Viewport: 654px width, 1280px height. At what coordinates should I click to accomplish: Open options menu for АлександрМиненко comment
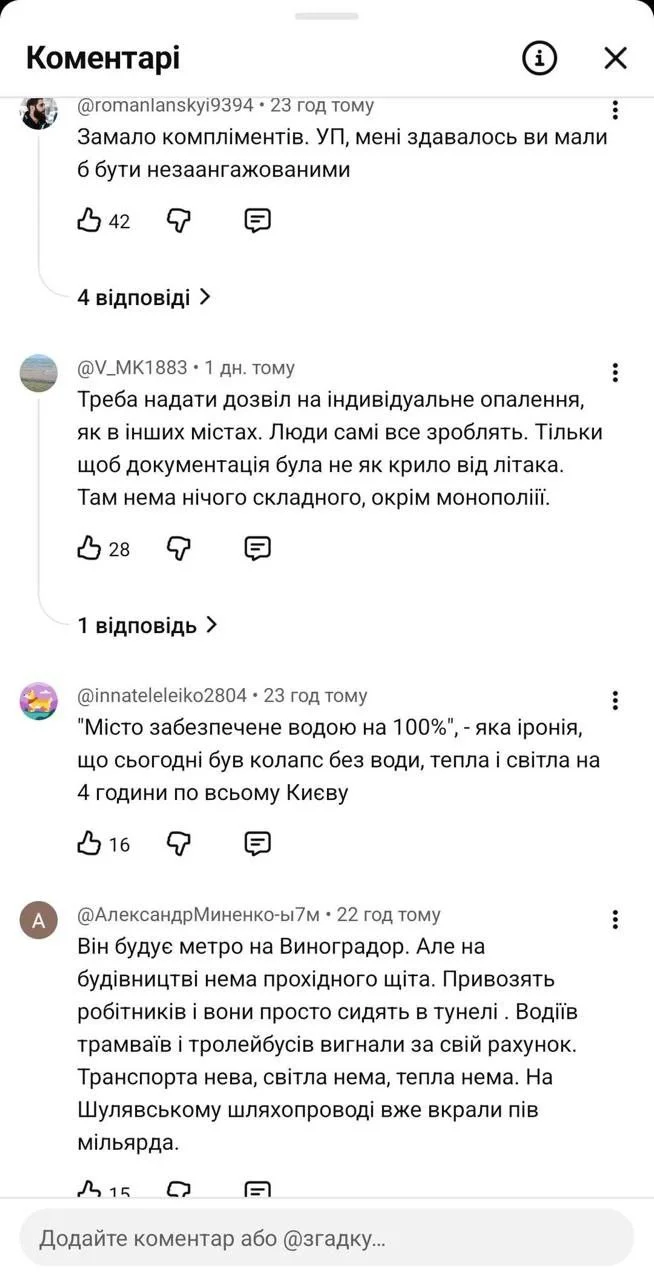[x=615, y=920]
